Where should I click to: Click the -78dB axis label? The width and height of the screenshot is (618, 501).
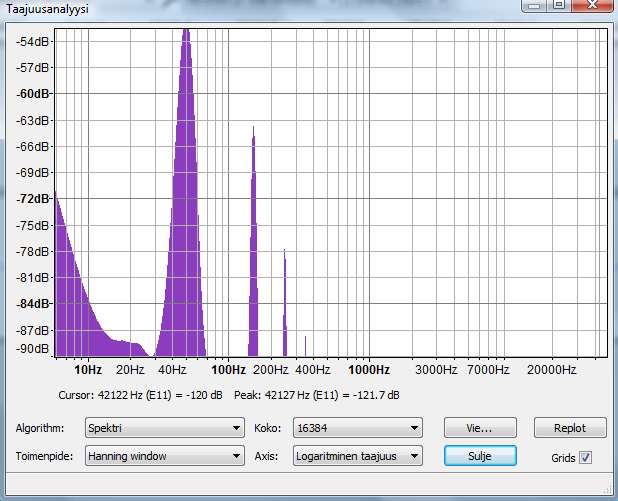(x=33, y=251)
